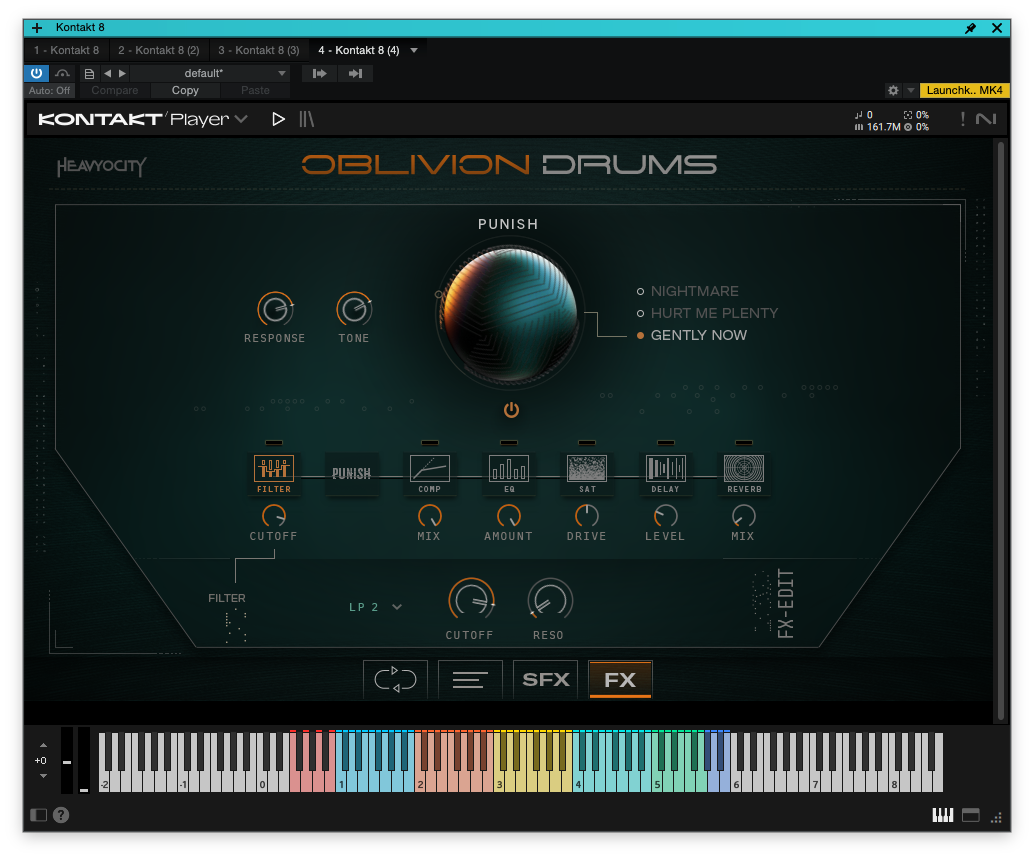Open the Kontakt Player menu chevron
Screen dimensions: 1034x859
(241, 119)
